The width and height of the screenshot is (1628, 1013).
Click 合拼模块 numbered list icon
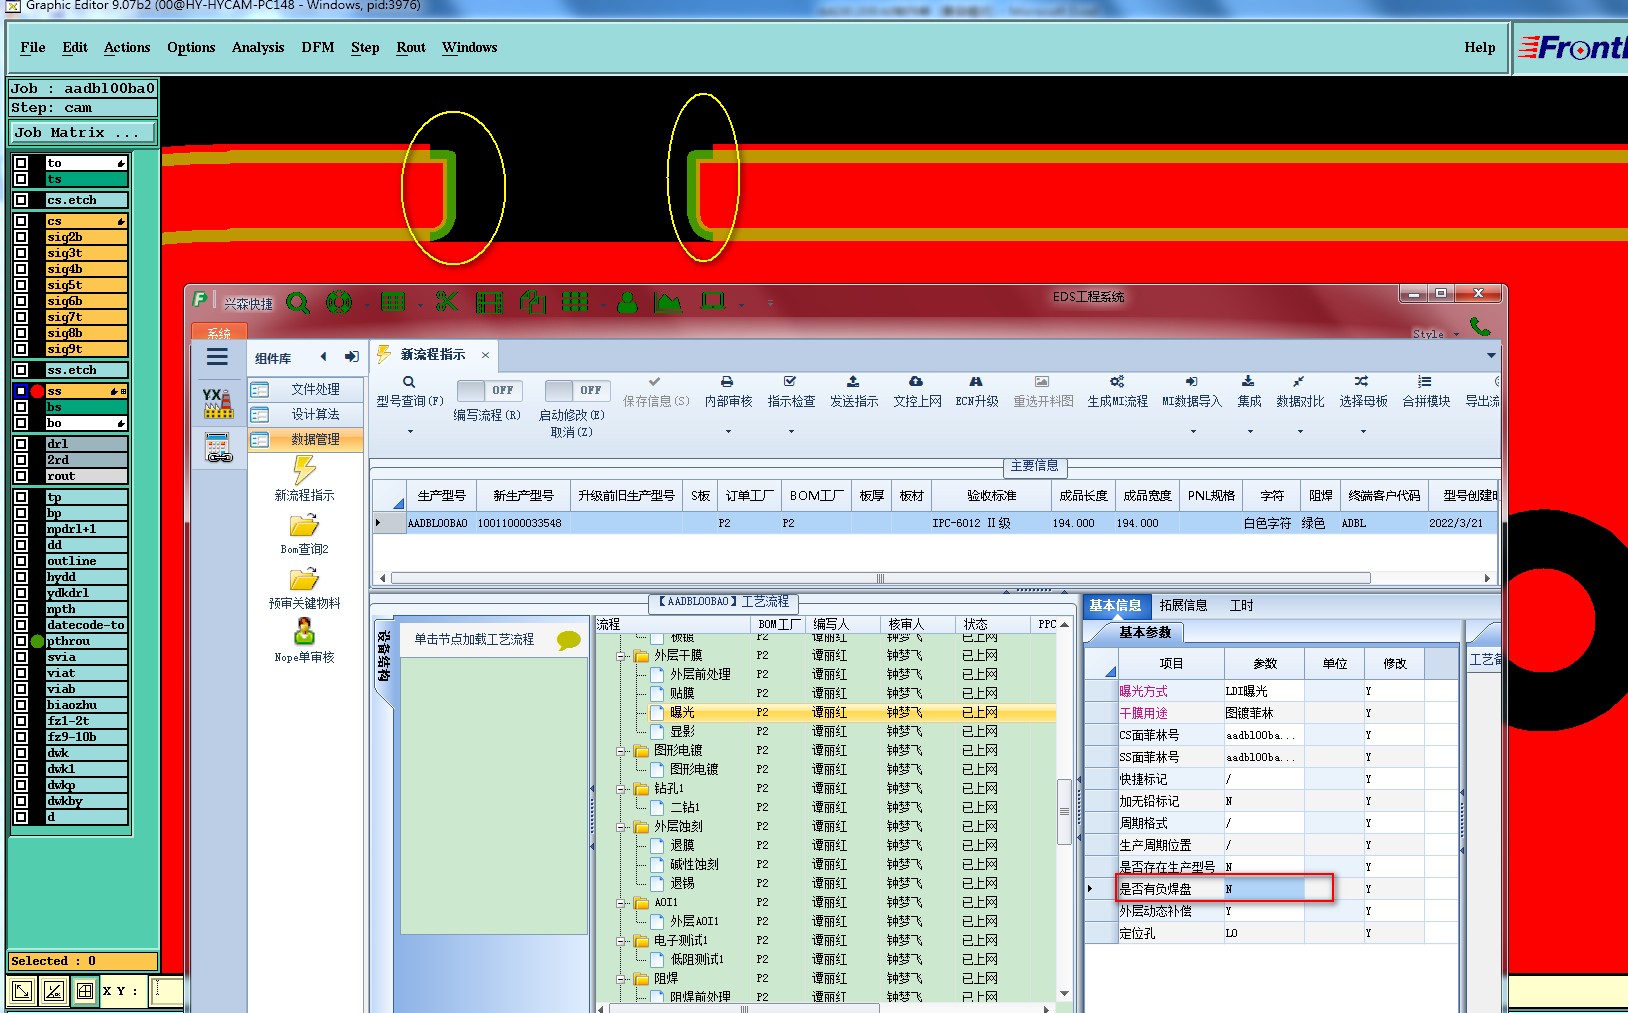pyautogui.click(x=1425, y=382)
